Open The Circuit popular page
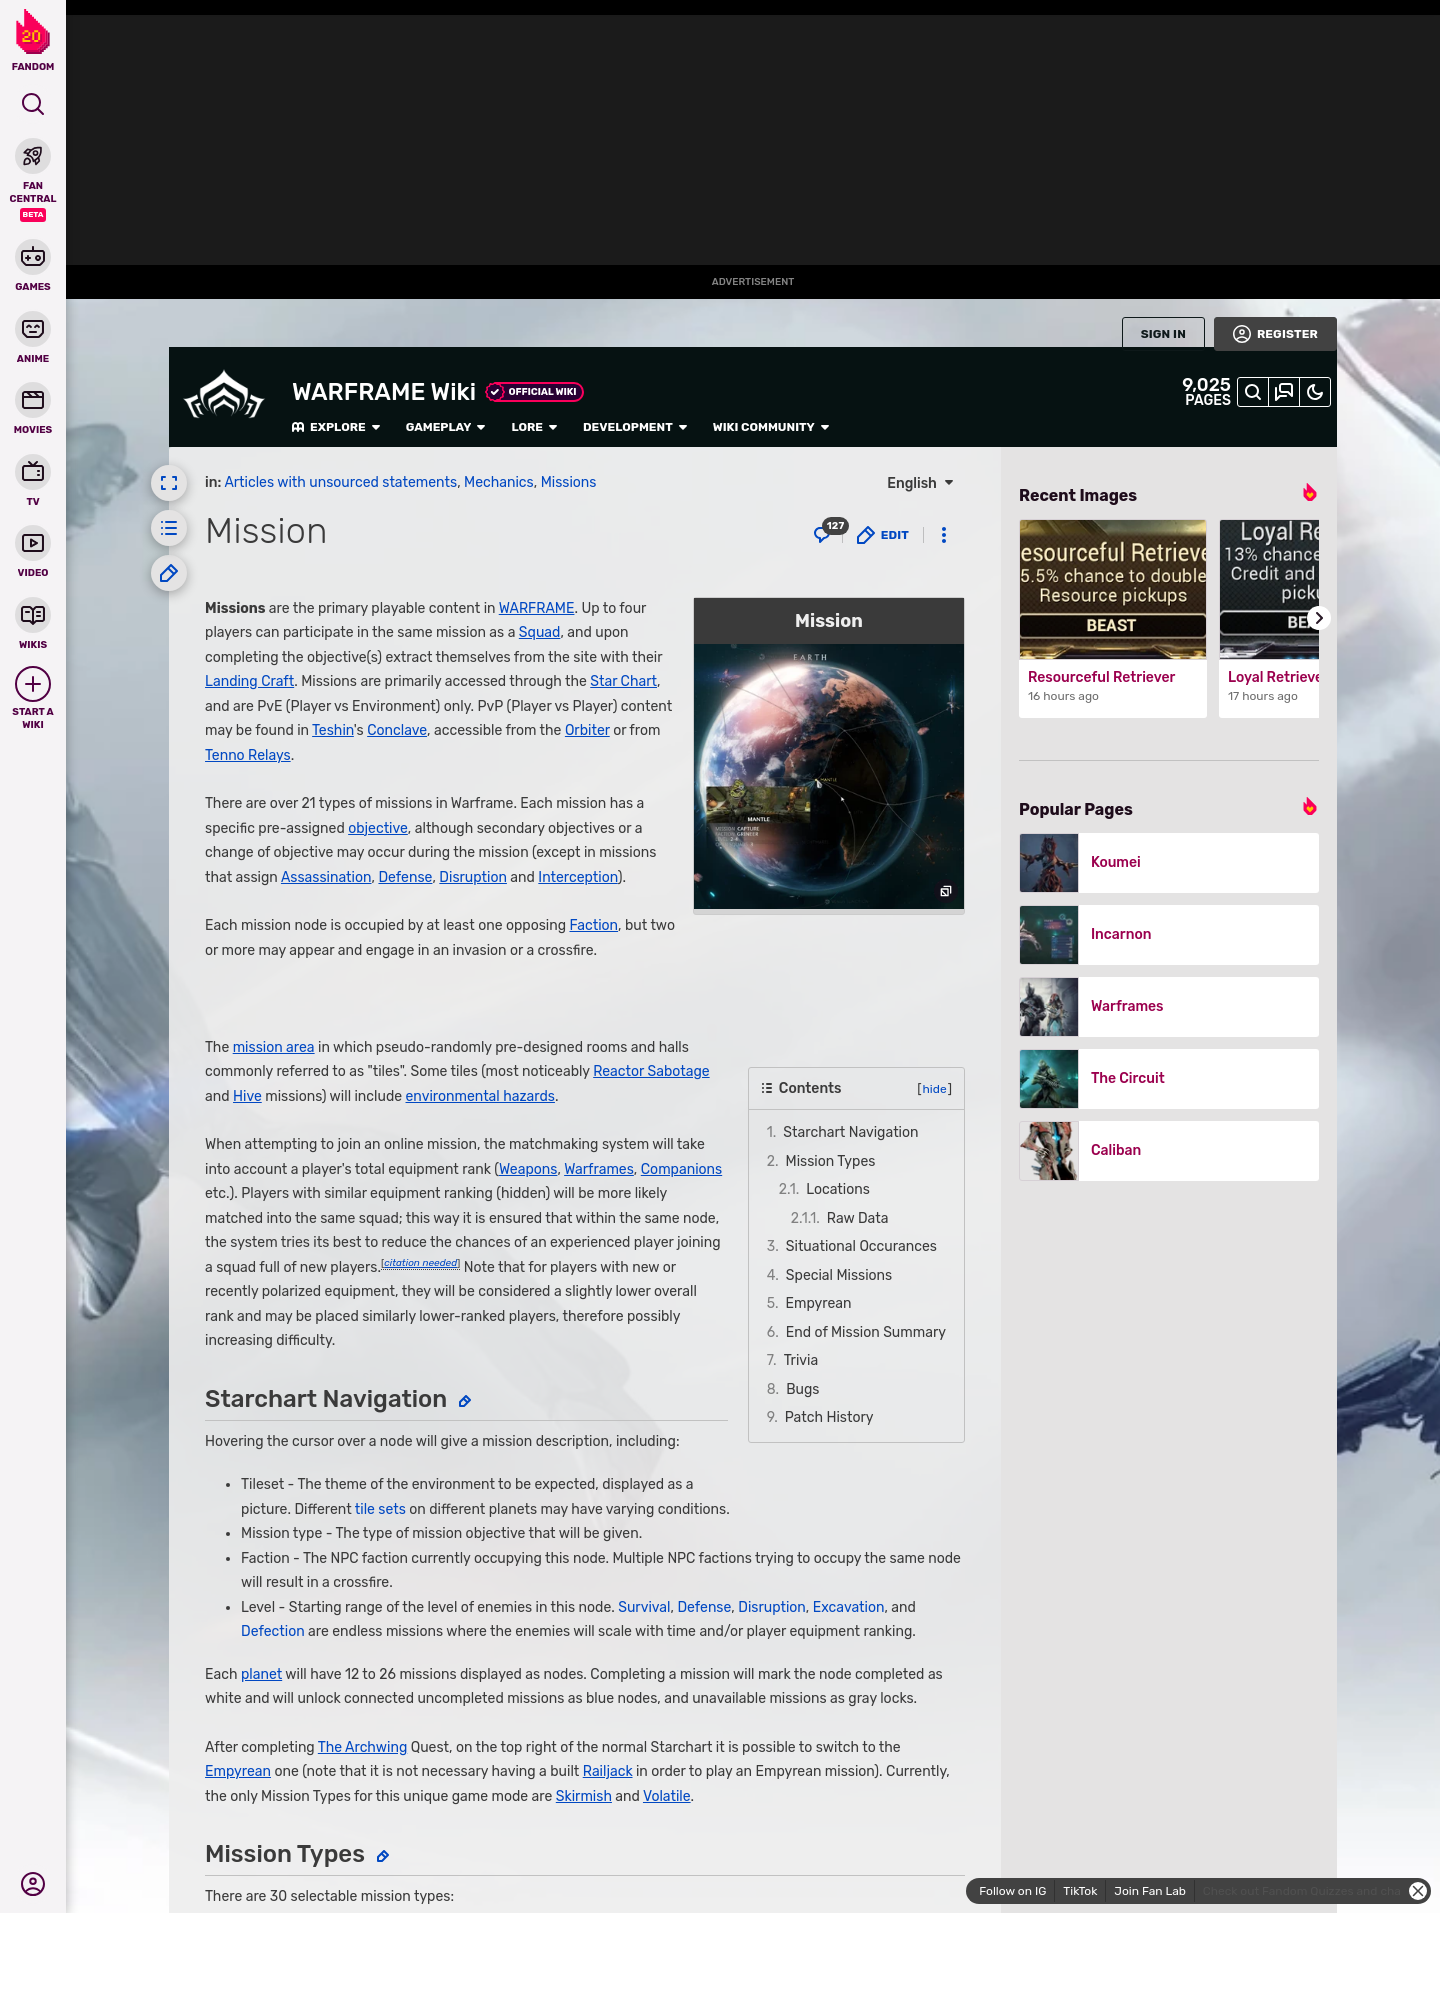Screen dimensions: 1440x2000 tap(1169, 1078)
